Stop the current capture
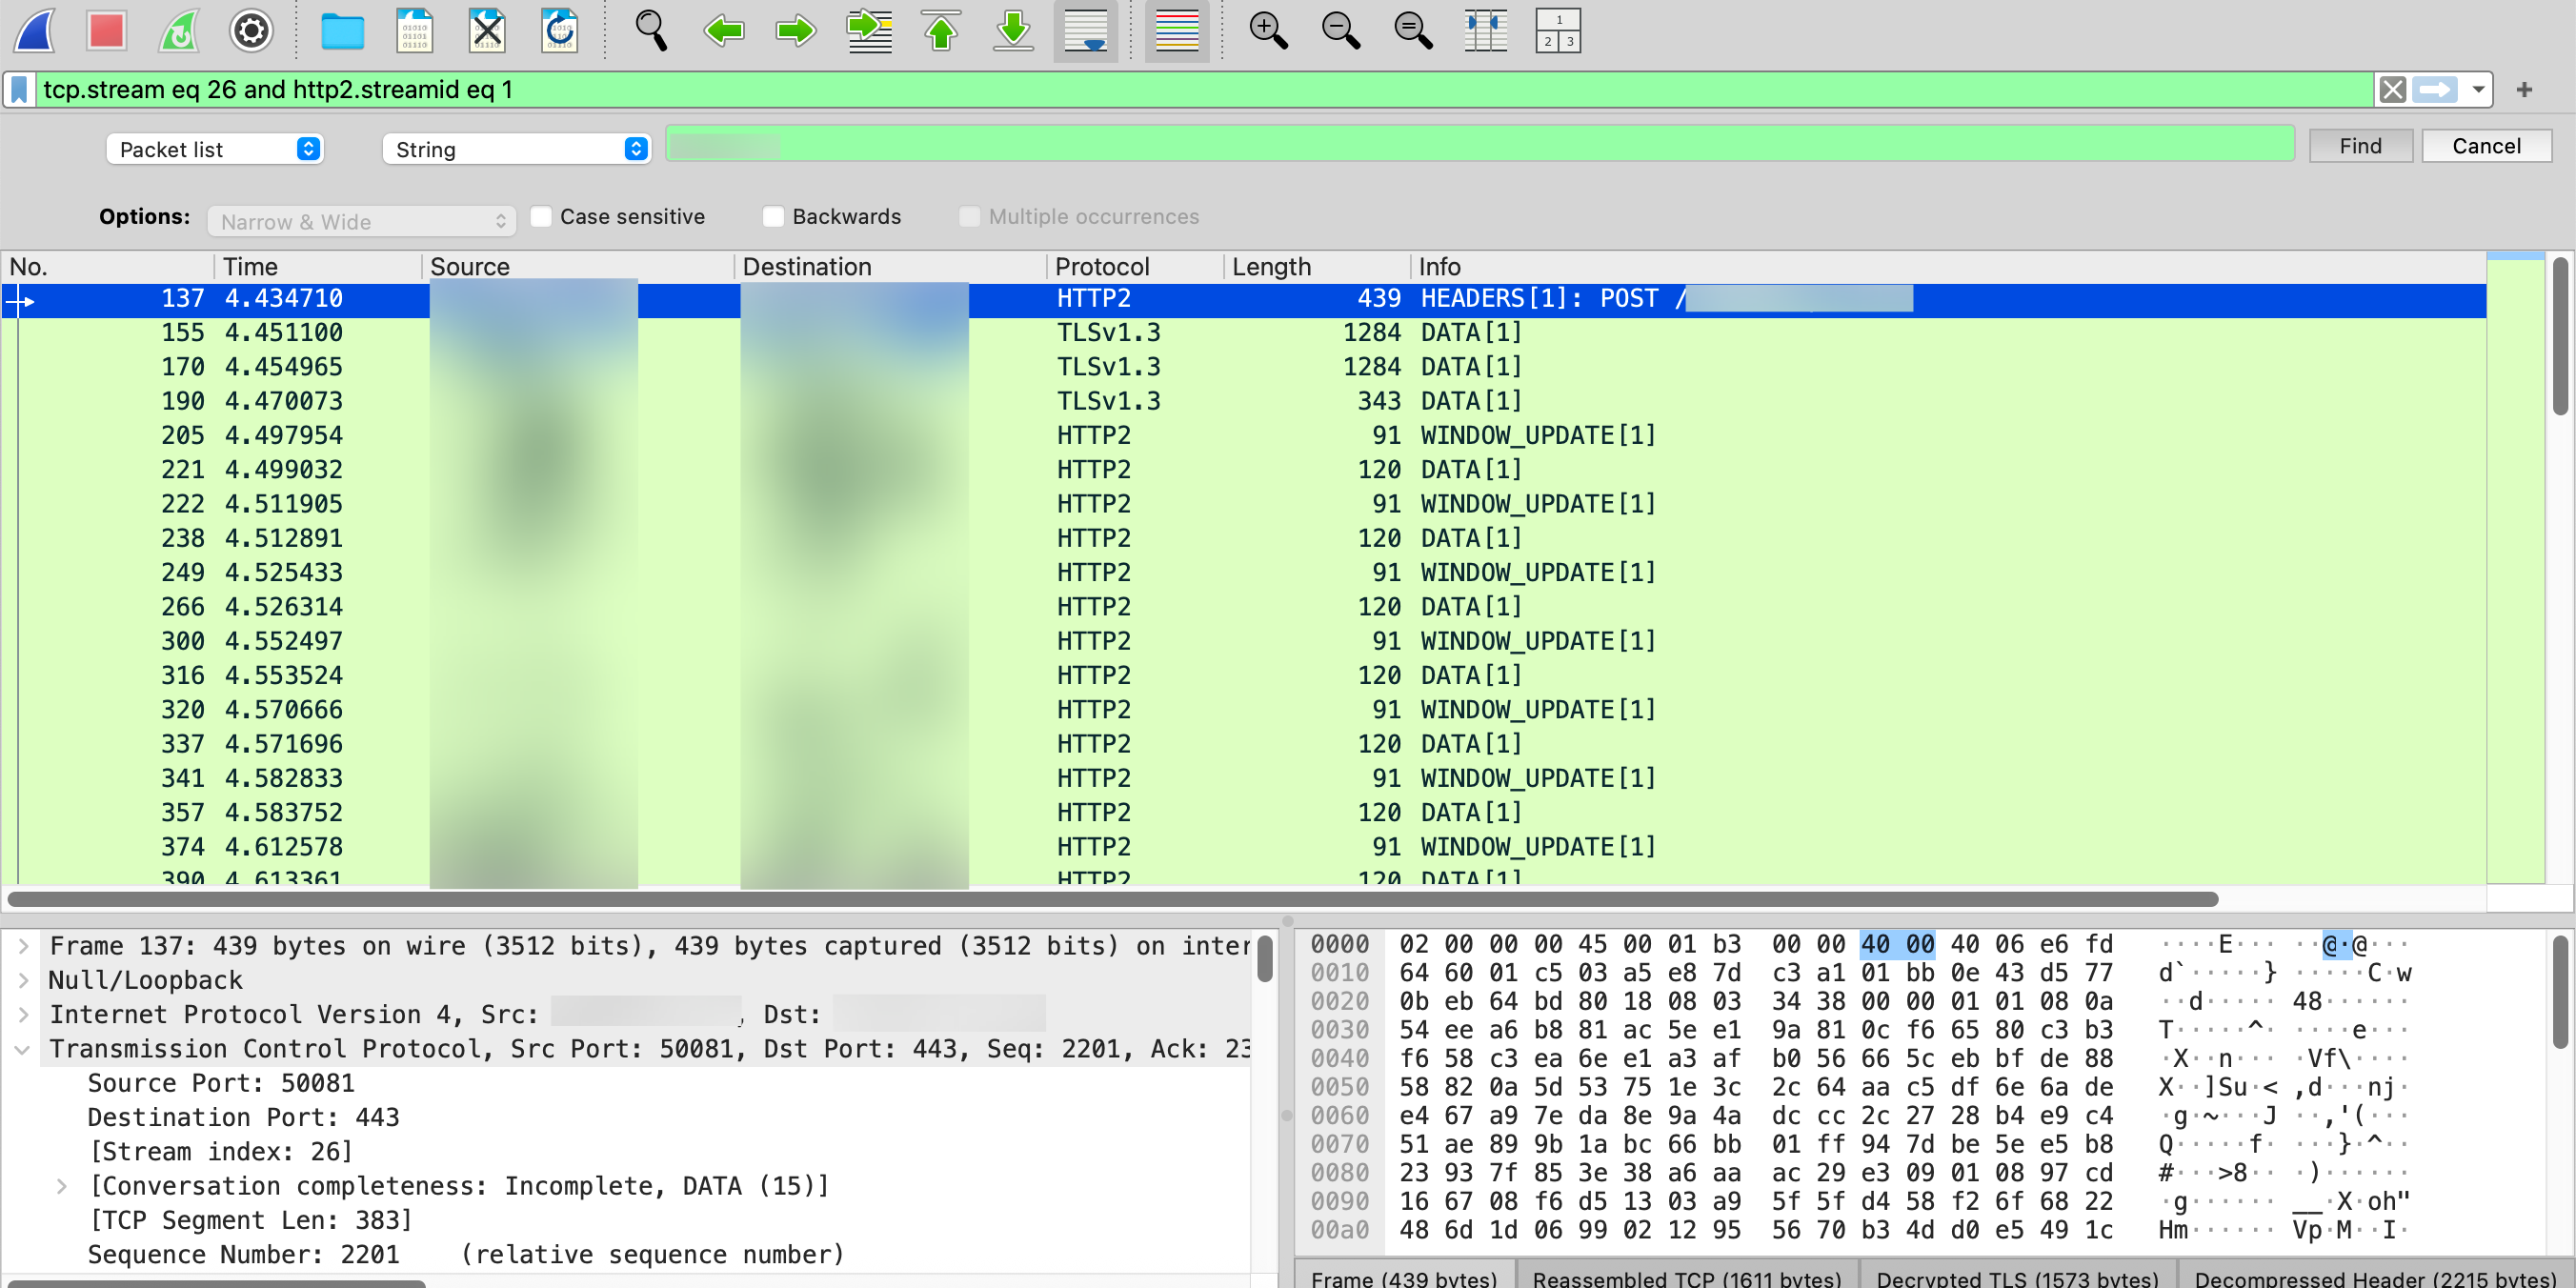Viewport: 2576px width, 1288px height. click(106, 31)
